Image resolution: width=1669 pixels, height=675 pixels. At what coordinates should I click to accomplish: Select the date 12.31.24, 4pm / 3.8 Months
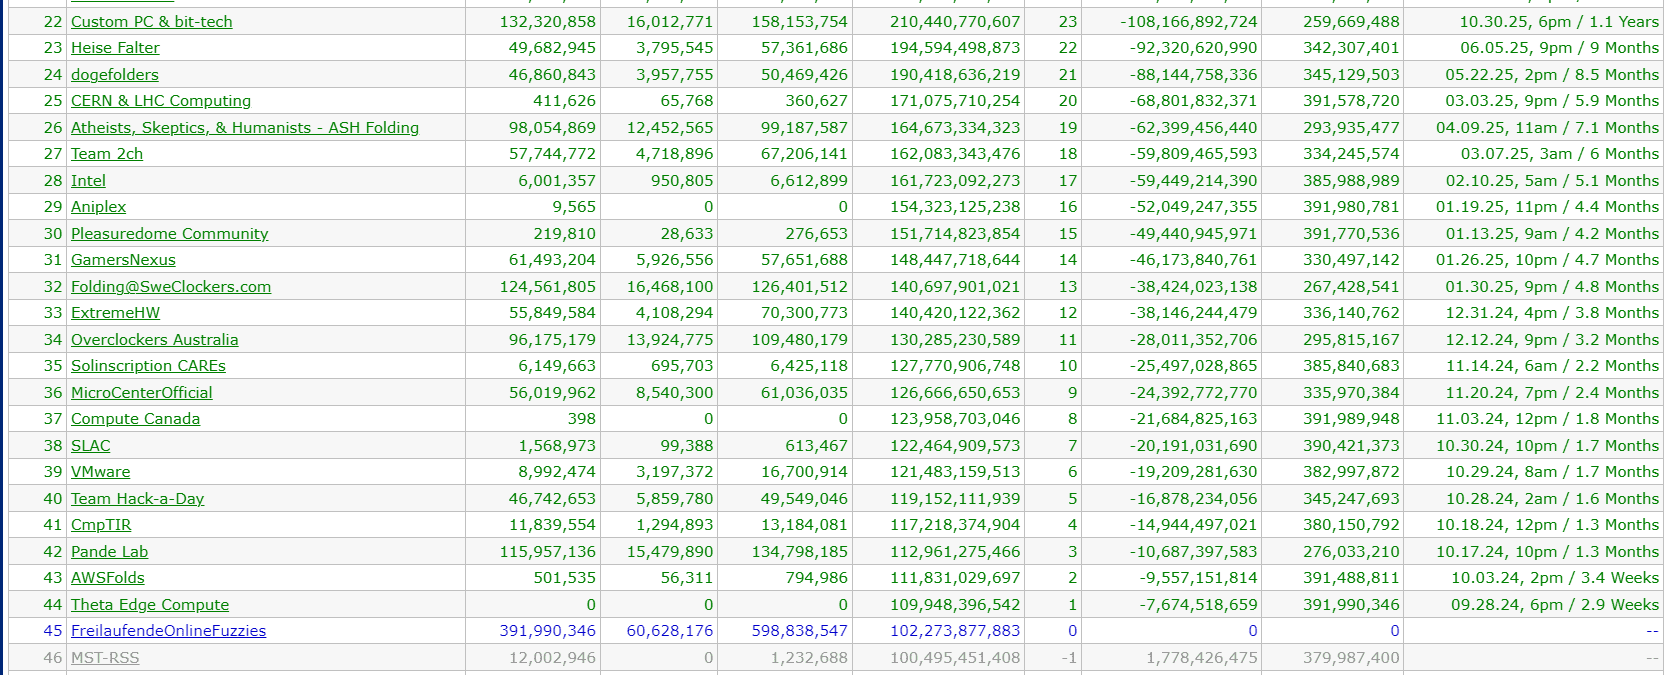pos(1553,313)
